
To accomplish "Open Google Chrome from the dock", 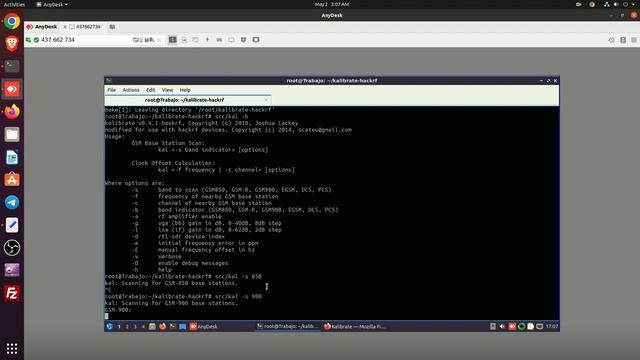I will pos(12,21).
